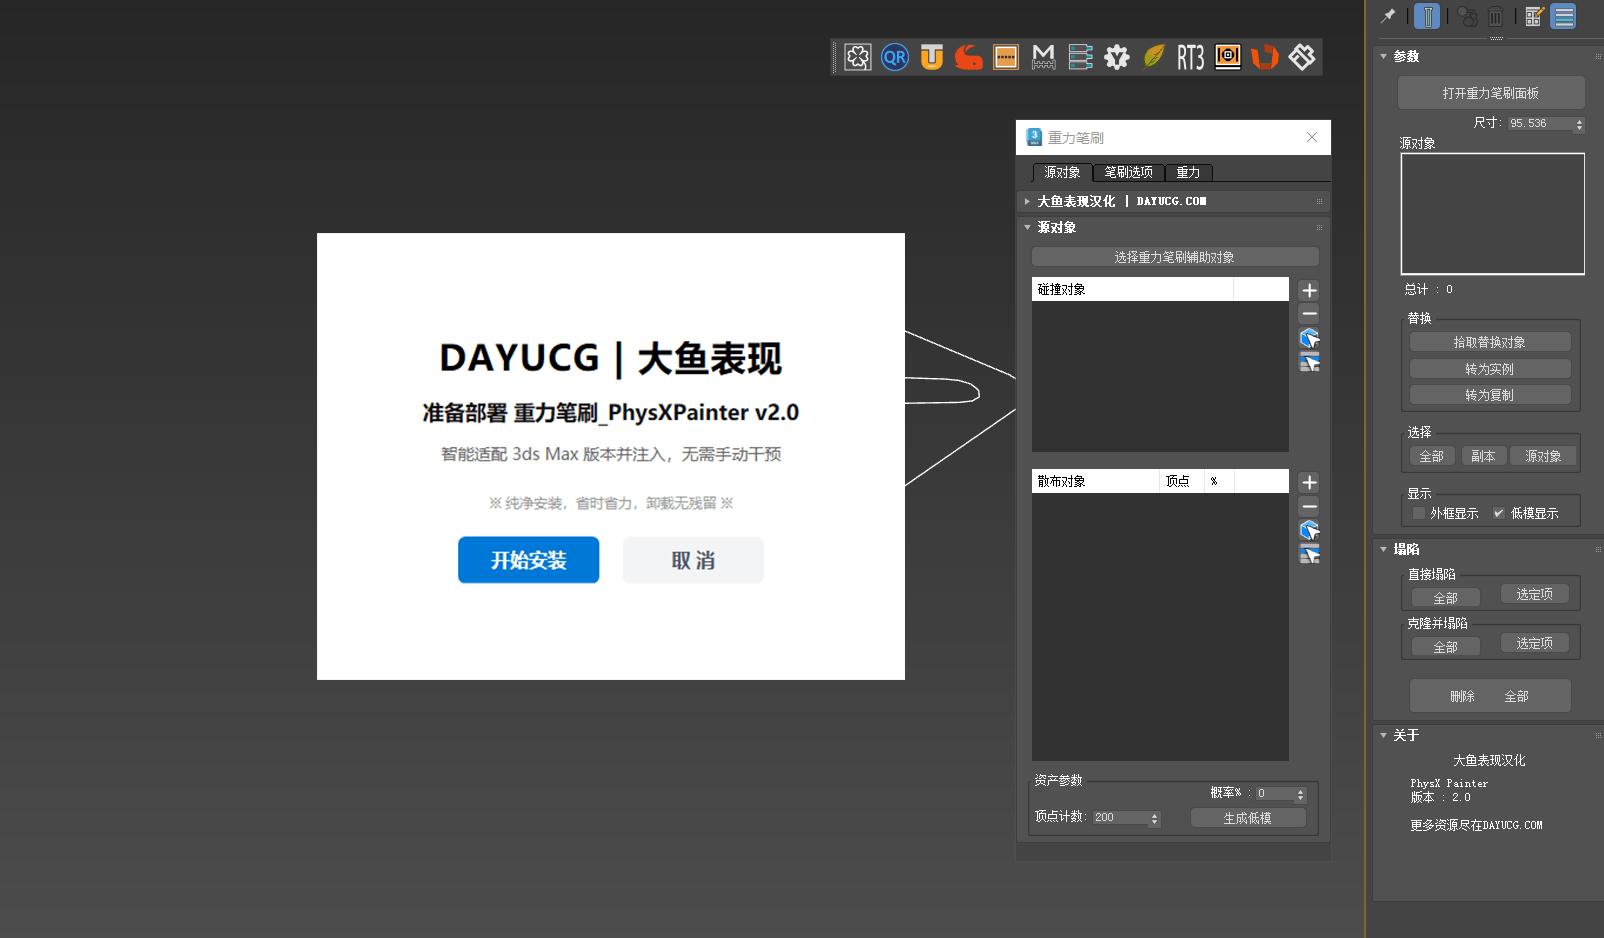Collapse the 塌陷 rollout
Screen dimensions: 1604x938
1384,549
